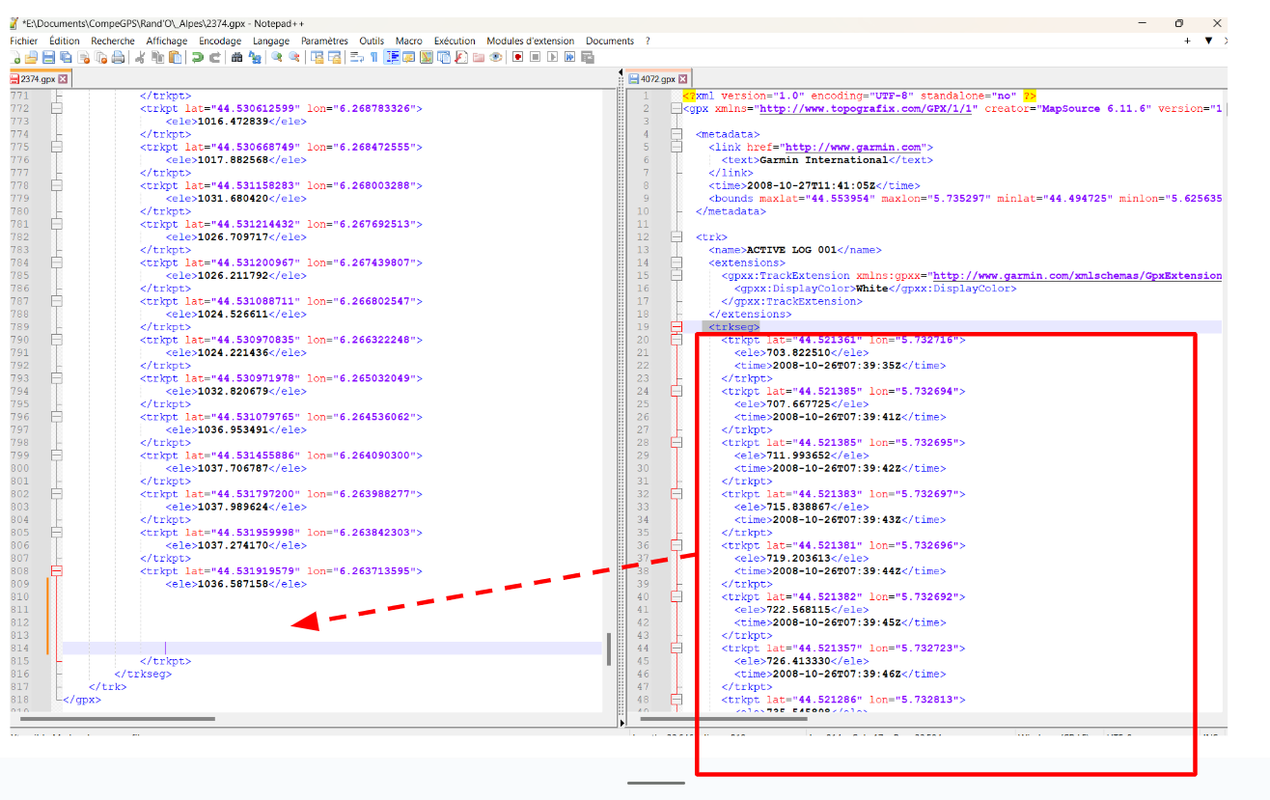Click the Zoom In magnifier icon

[276, 58]
